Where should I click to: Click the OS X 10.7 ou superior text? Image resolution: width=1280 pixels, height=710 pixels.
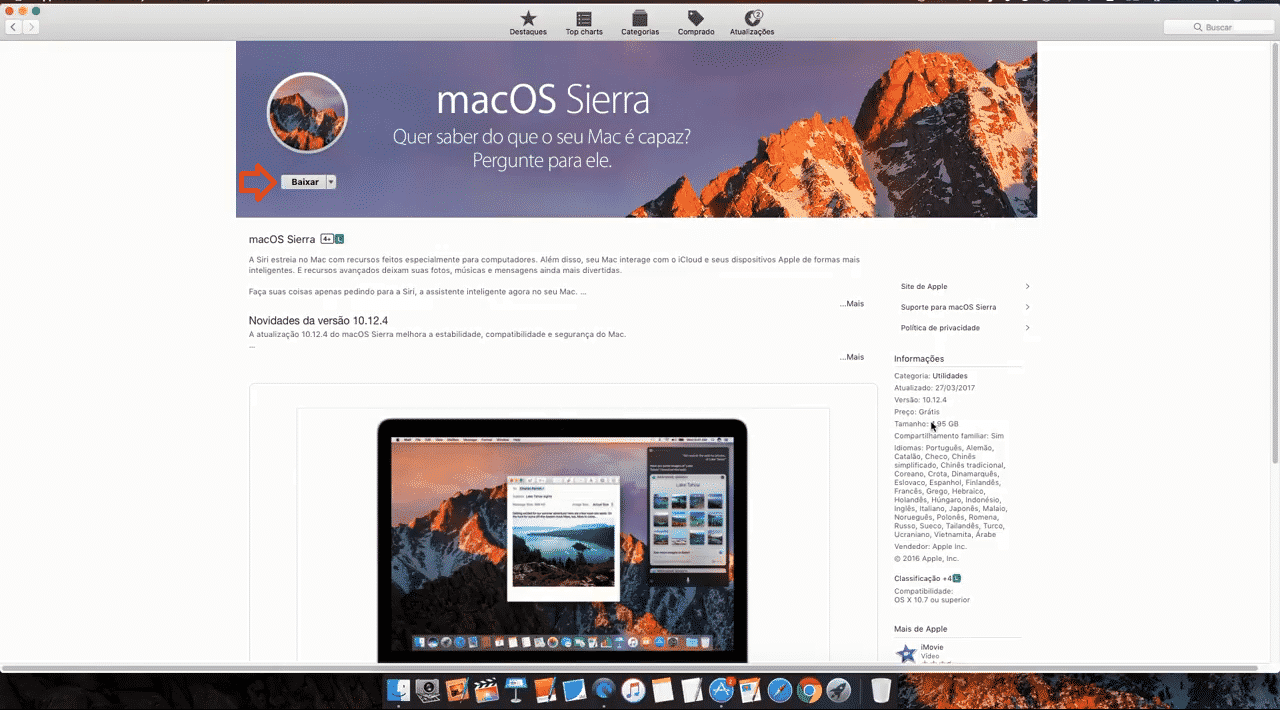(932, 600)
